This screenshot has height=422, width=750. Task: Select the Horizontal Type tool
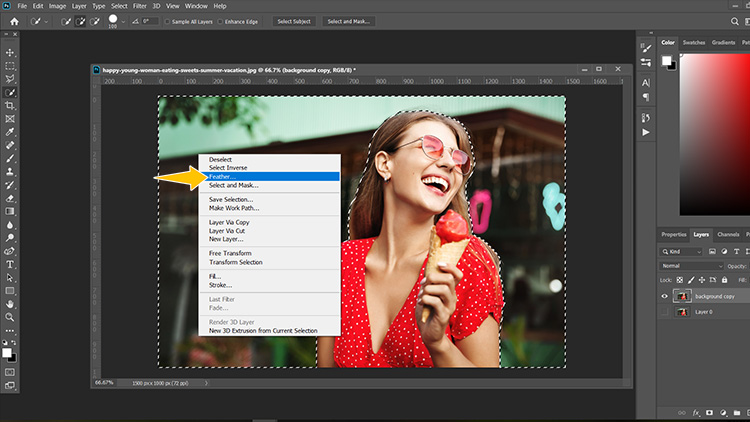point(10,264)
